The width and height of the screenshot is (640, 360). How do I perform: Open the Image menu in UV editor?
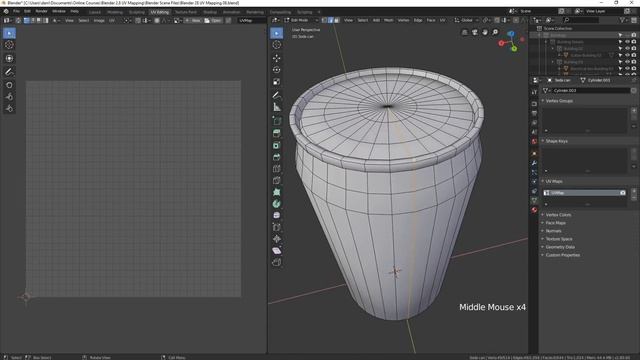pos(99,20)
